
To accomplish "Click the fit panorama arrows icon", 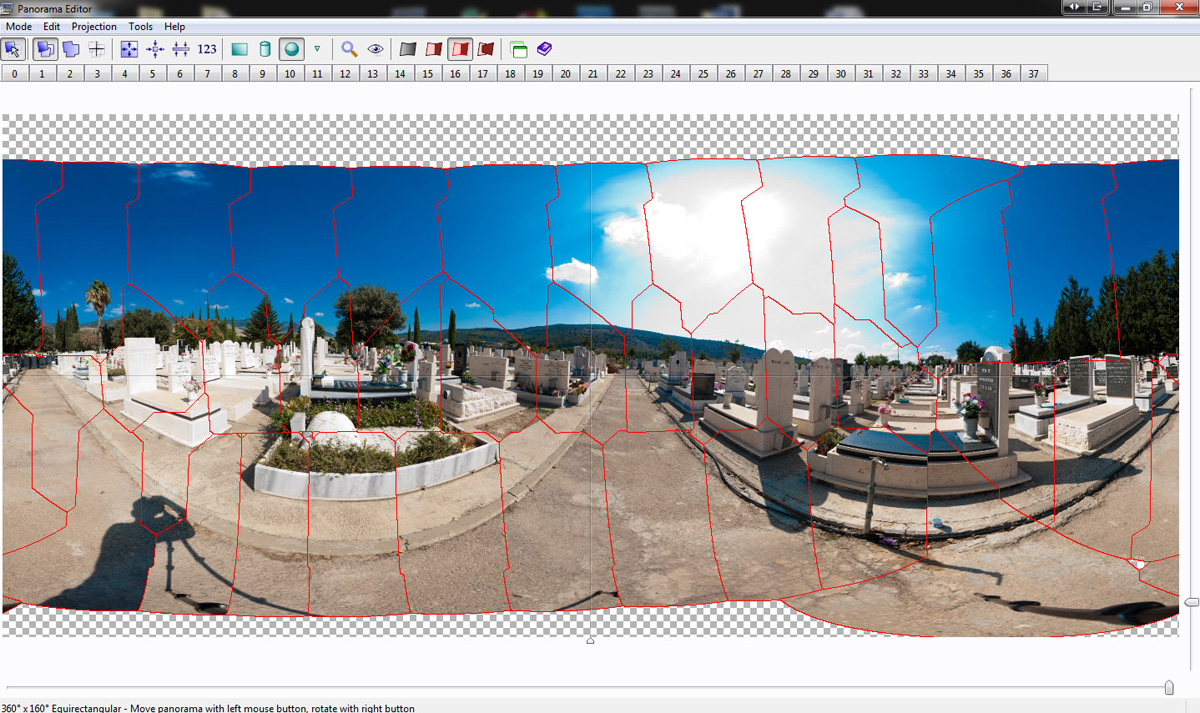I will pyautogui.click(x=129, y=49).
